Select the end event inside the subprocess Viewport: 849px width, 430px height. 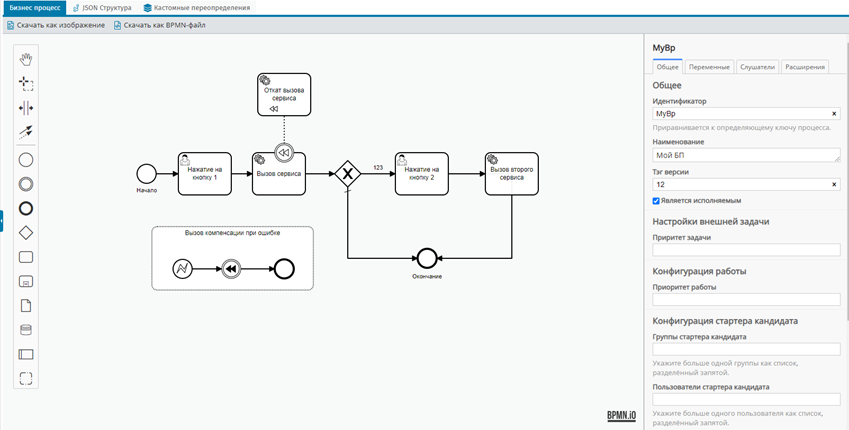(284, 269)
